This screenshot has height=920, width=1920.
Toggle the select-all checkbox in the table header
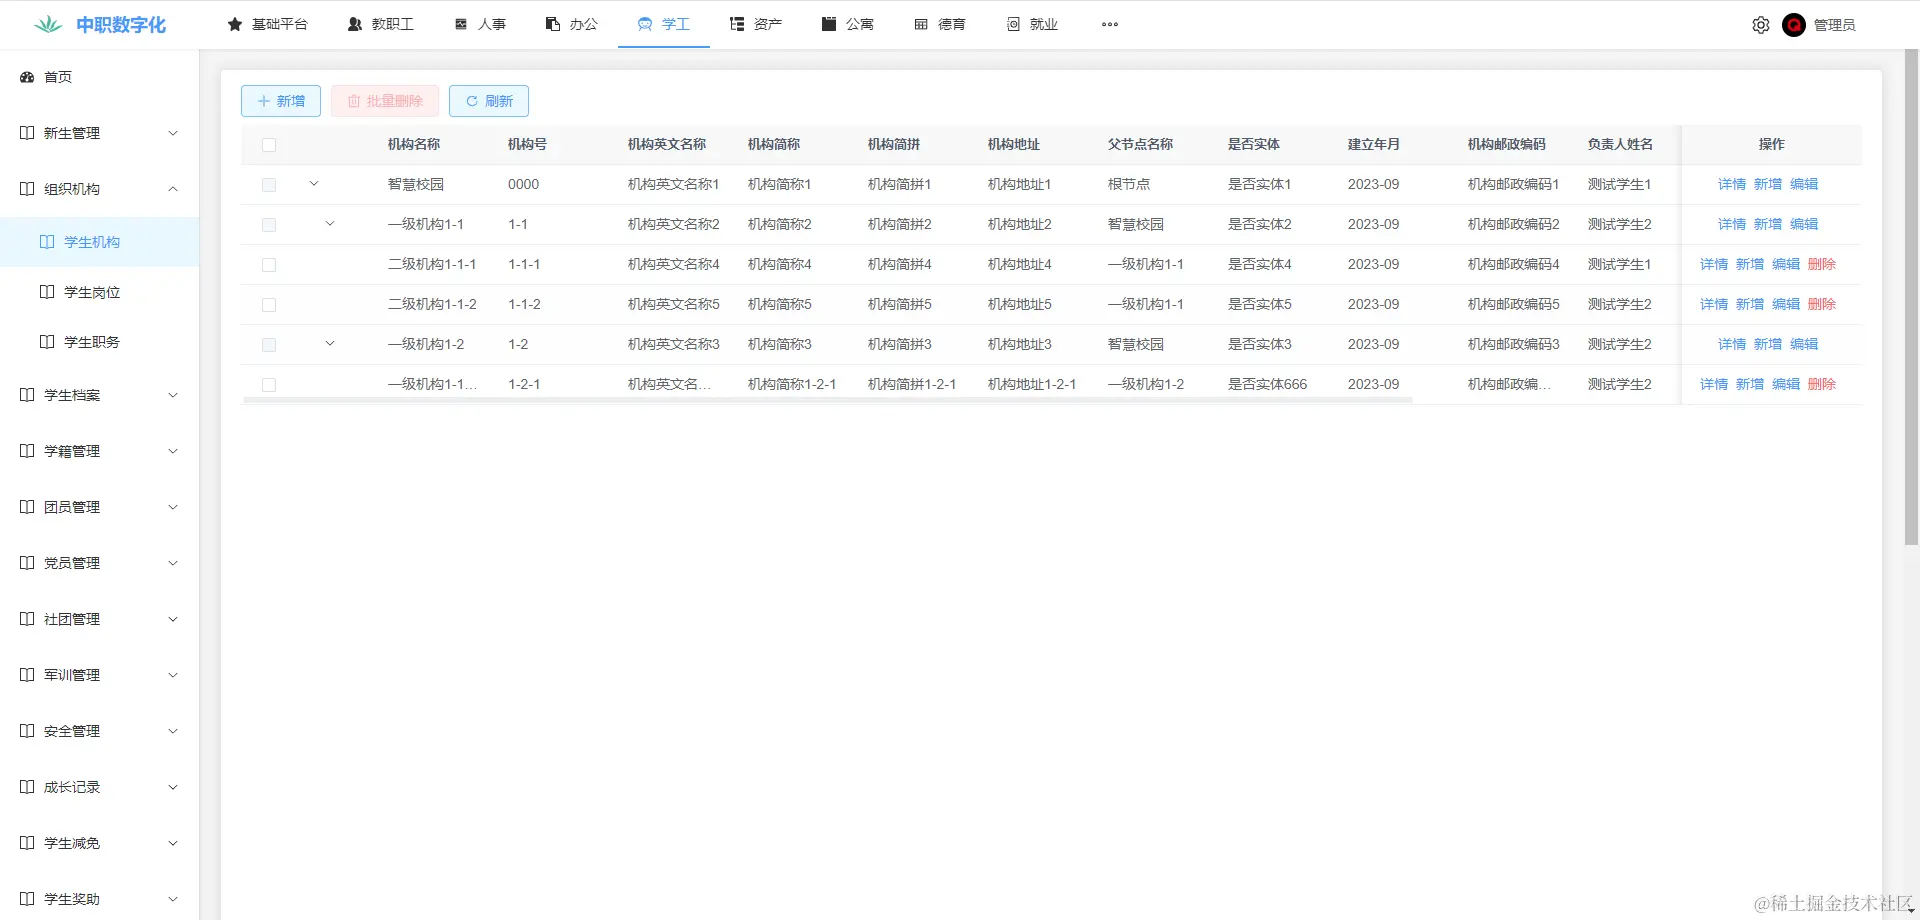(x=269, y=145)
